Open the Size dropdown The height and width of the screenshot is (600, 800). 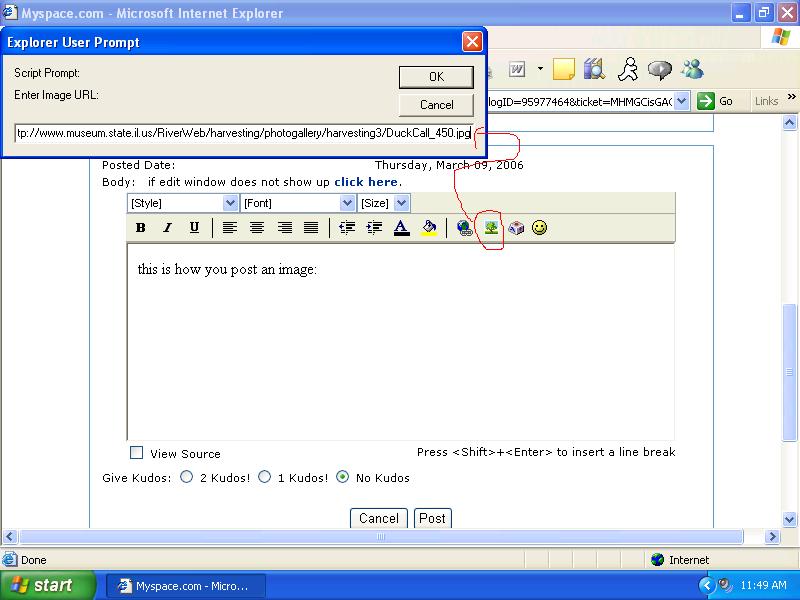(x=402, y=203)
